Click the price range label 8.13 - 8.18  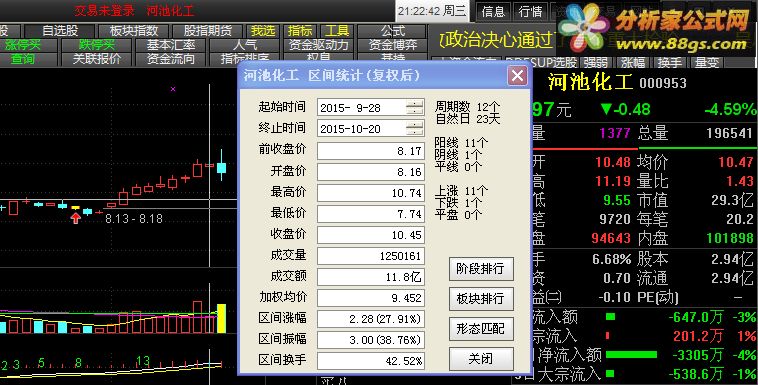click(x=134, y=219)
